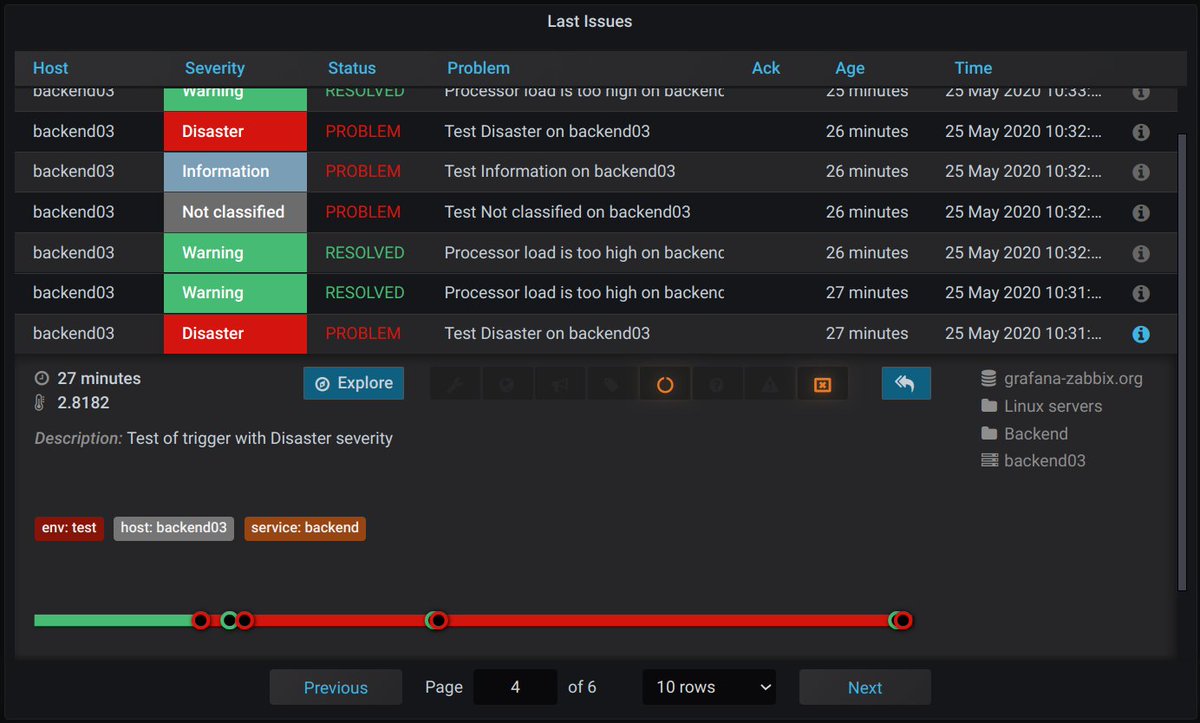Click info icon on Test Information row
Image resolution: width=1200 pixels, height=723 pixels.
(1141, 172)
